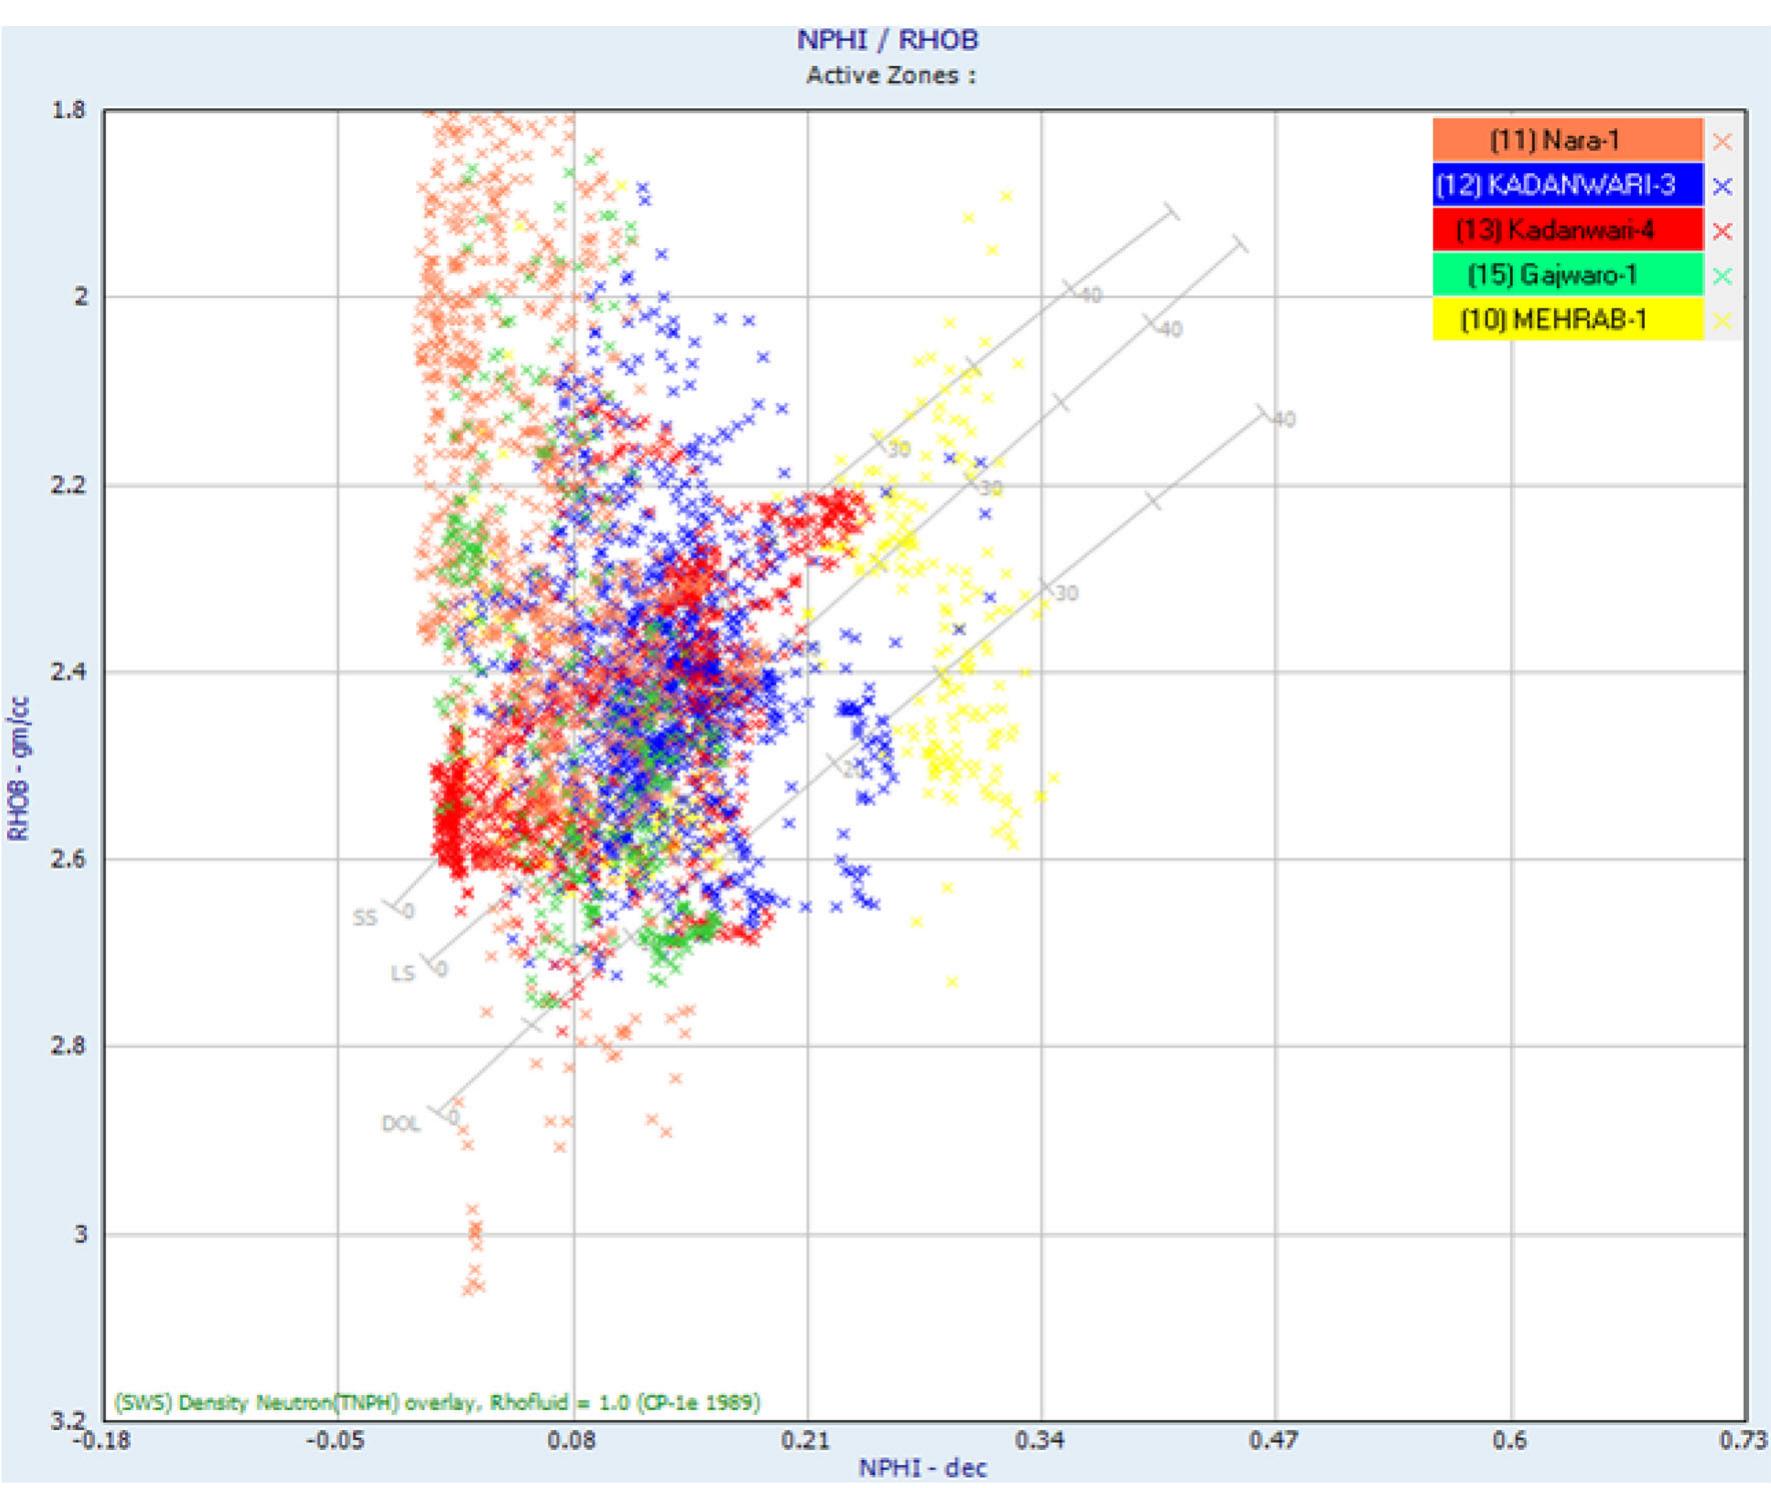Click the NPHI / RHOB plot title
The width and height of the screenshot is (1771, 1488).
point(886,41)
